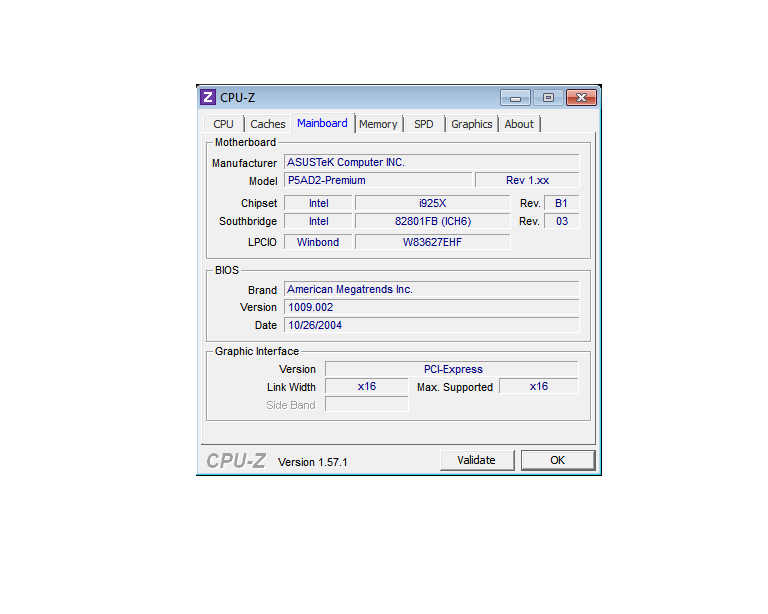Click the Southbridge revision 03
This screenshot has width=768, height=614.
561,221
